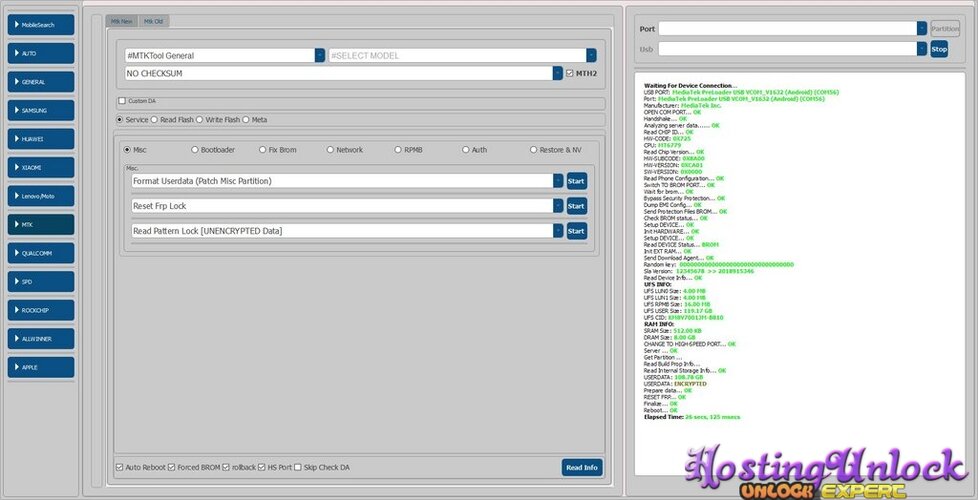
Task: Select the Restore & NV radio option
Action: click(533, 150)
